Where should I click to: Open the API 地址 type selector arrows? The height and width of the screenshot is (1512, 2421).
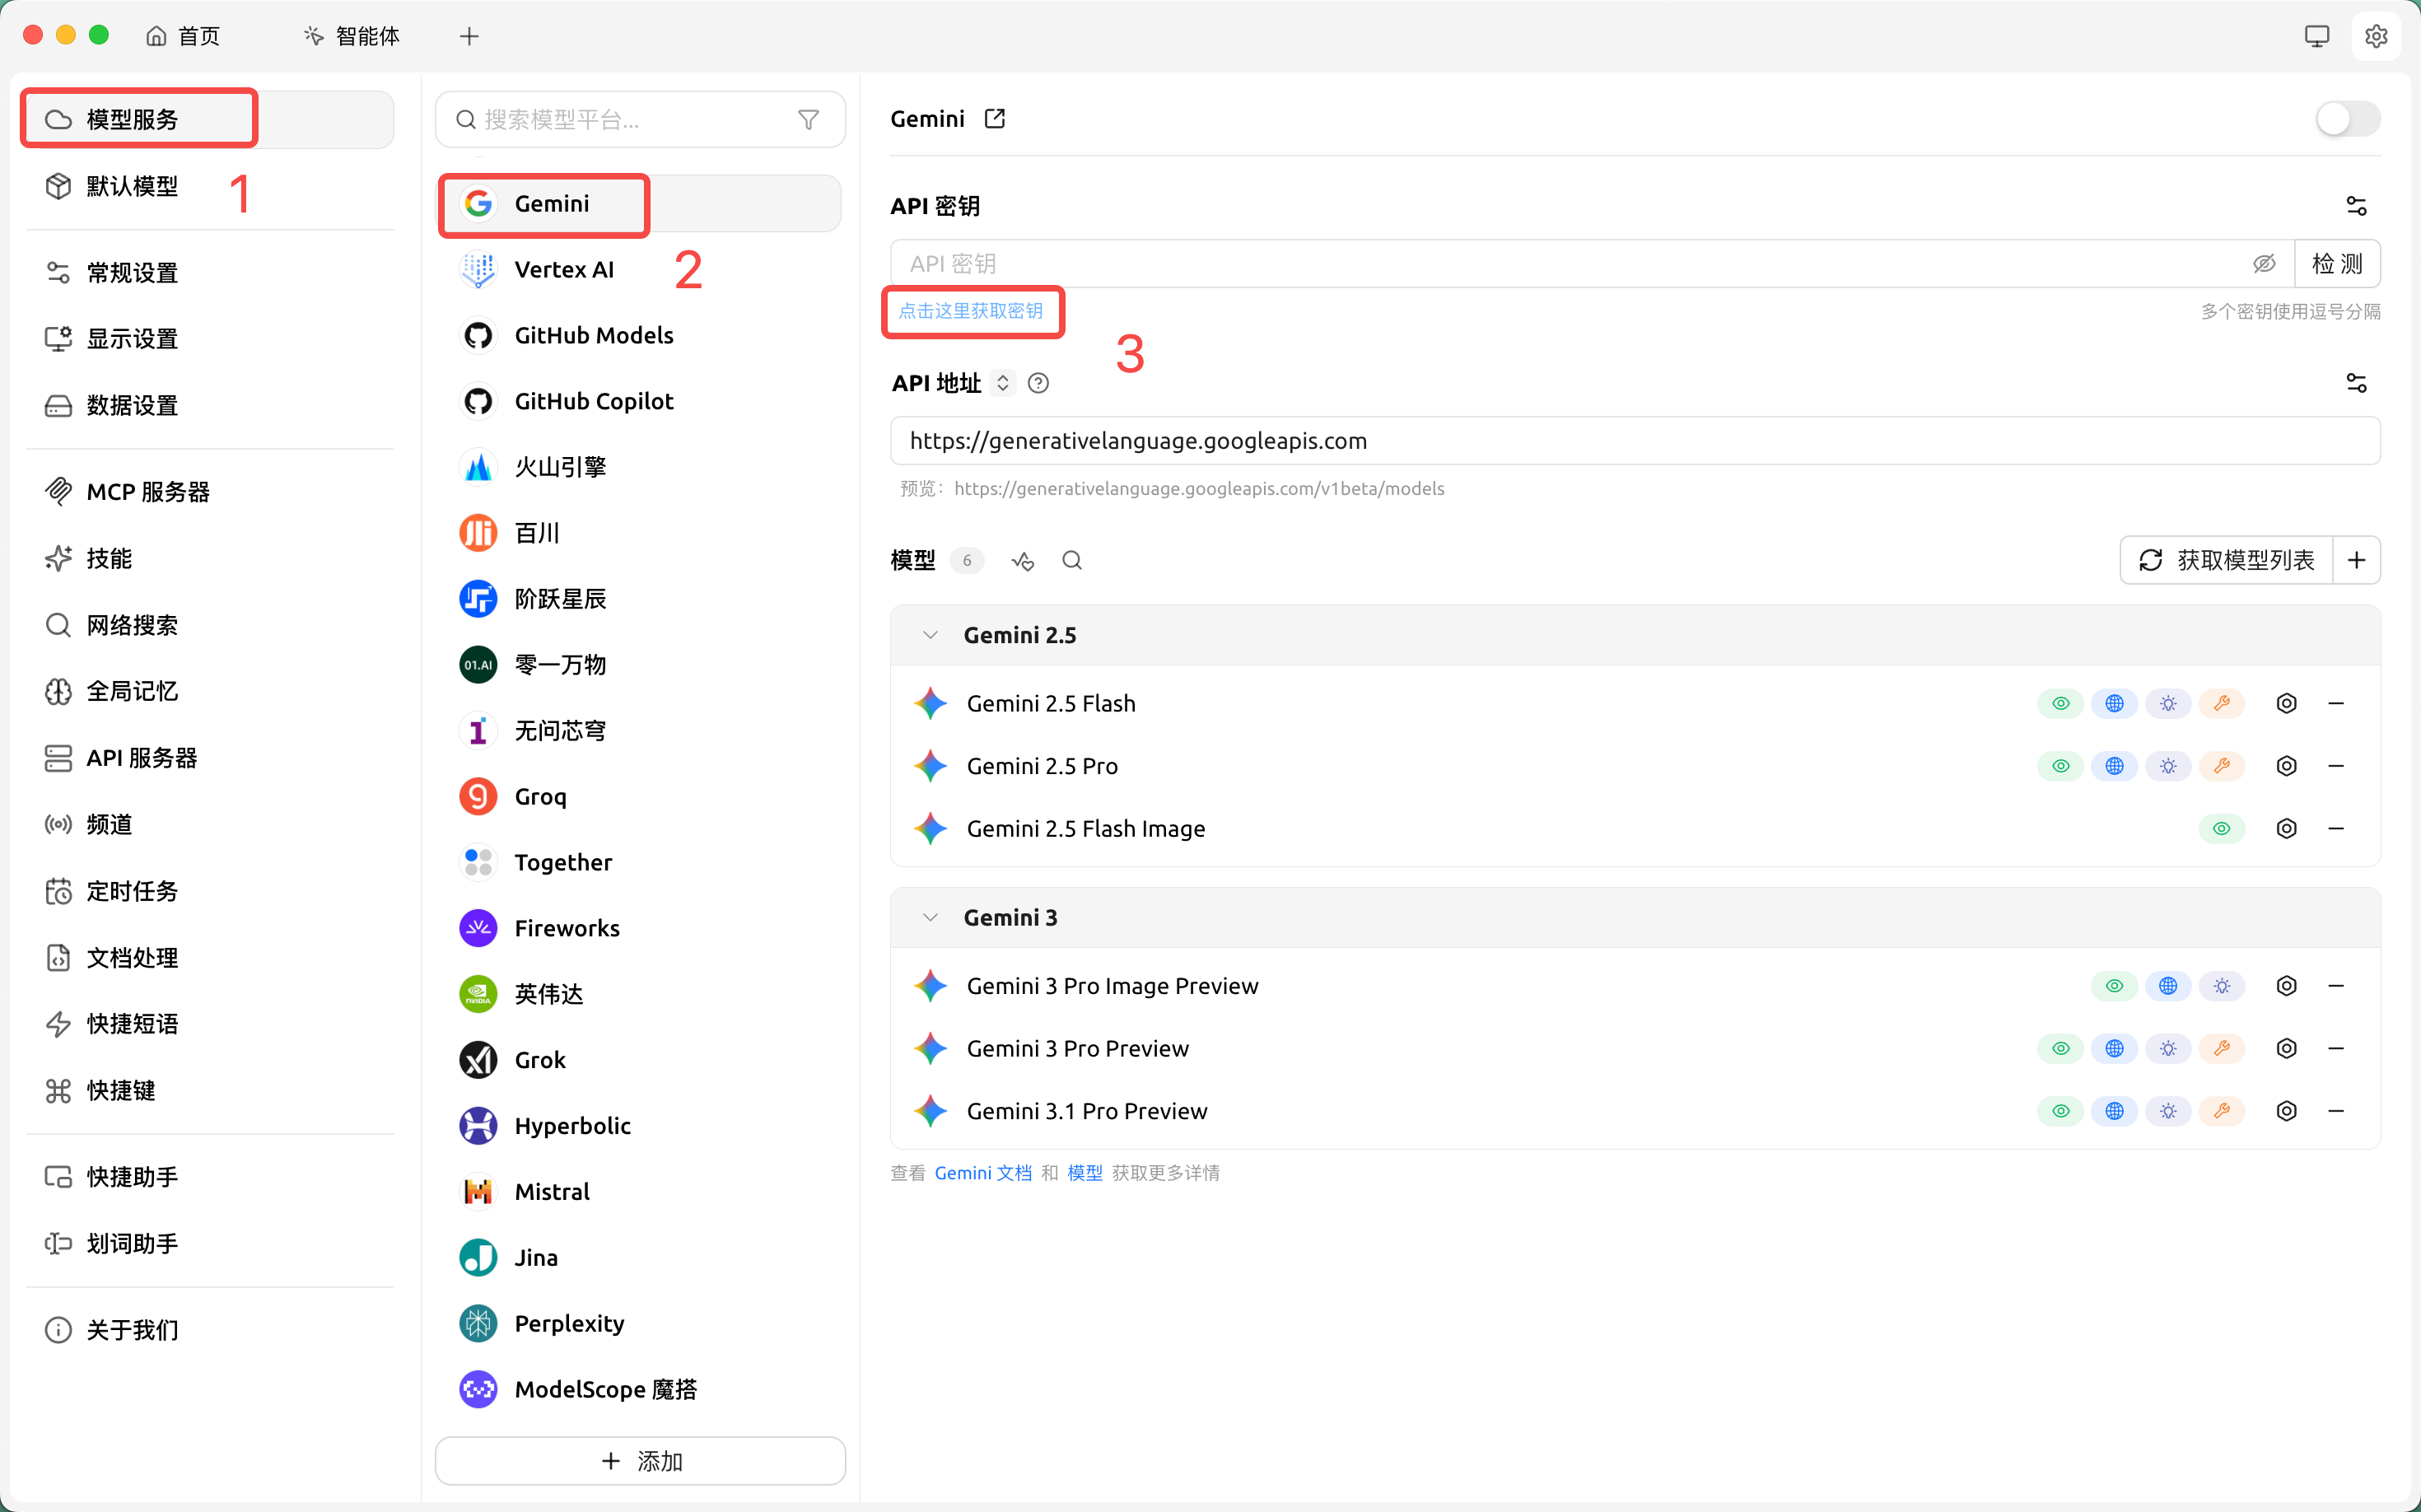click(x=1002, y=383)
